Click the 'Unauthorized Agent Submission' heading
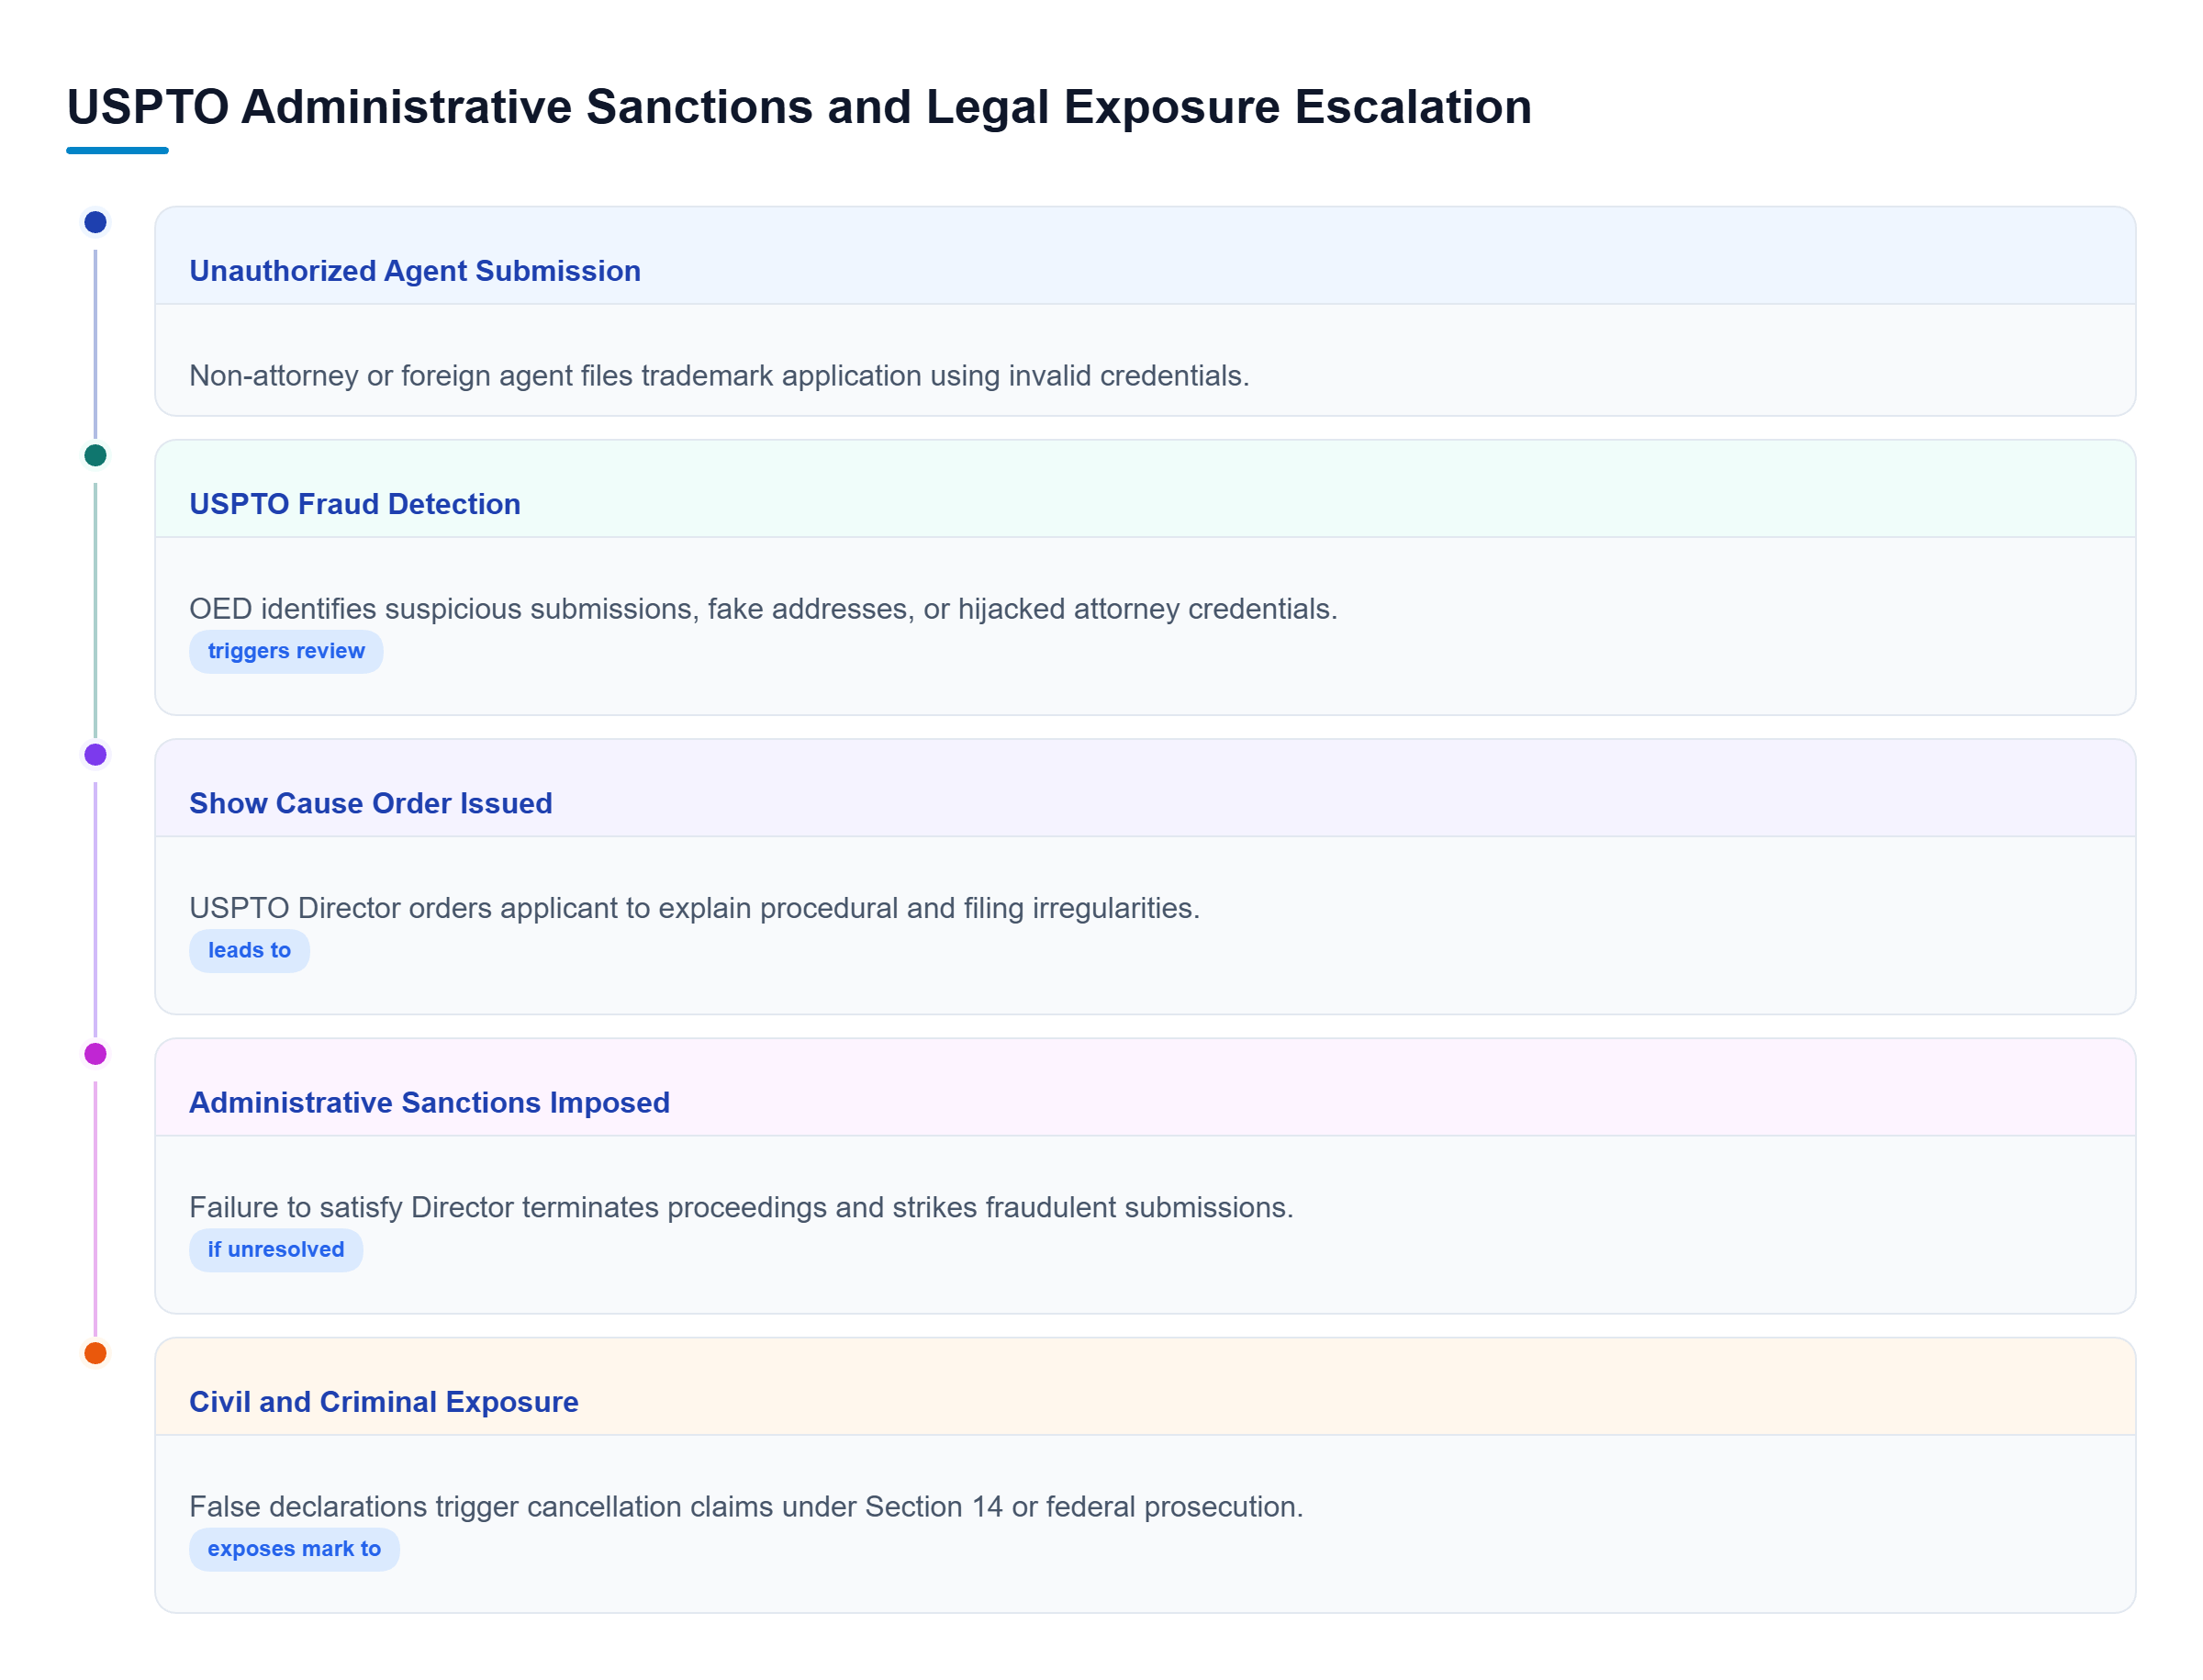Image resolution: width=2203 pixels, height=1680 pixels. pos(415,271)
